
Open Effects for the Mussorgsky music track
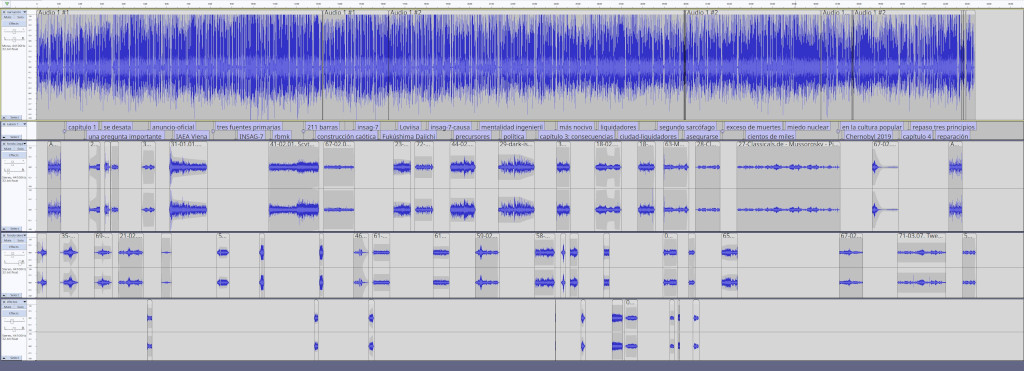pyautogui.click(x=14, y=155)
